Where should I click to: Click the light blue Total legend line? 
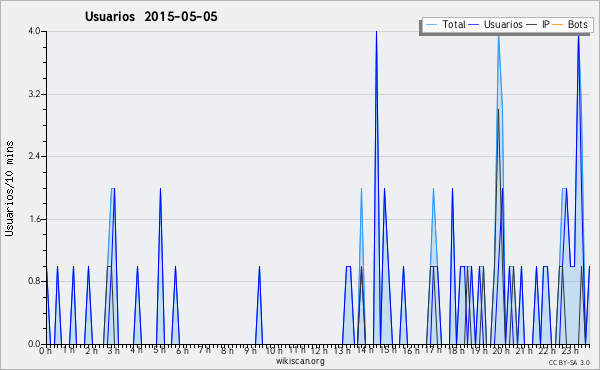[431, 25]
